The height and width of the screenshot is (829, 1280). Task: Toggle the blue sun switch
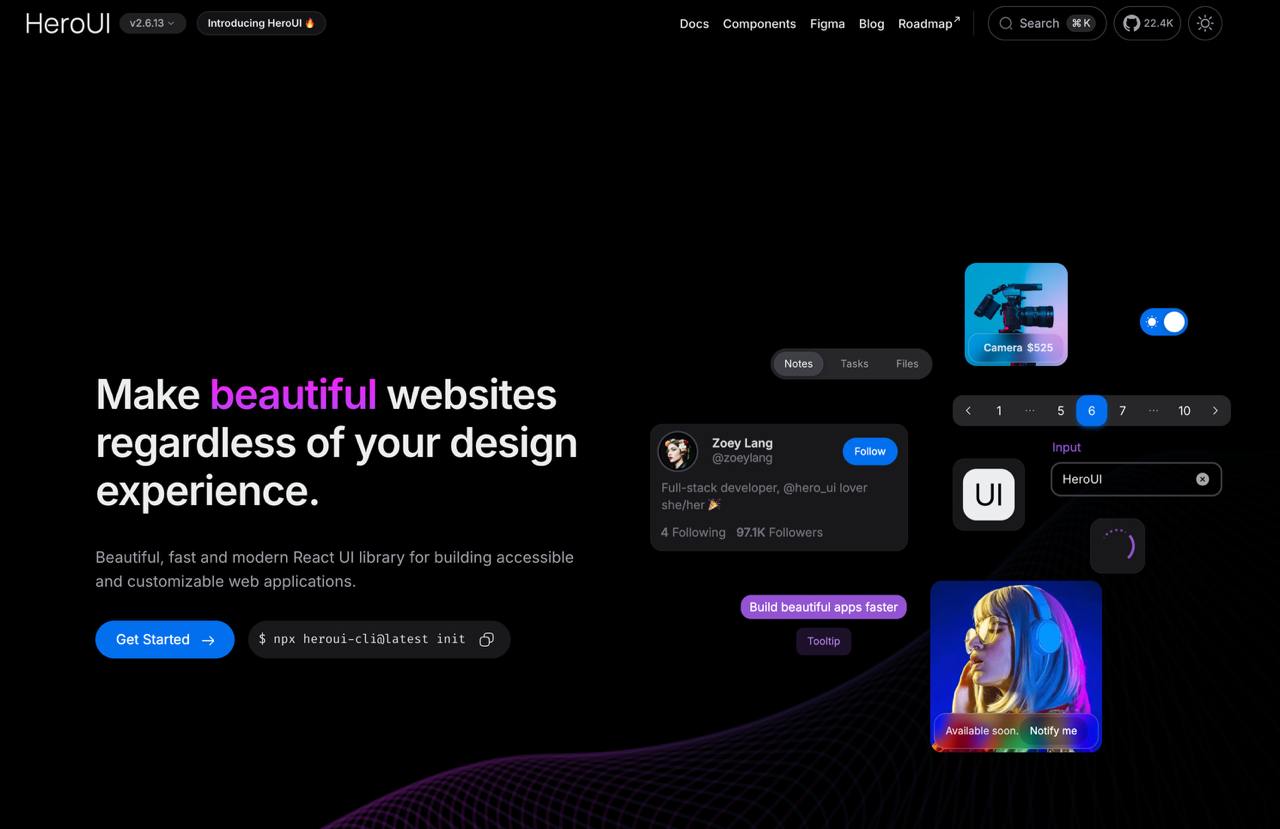(1164, 321)
